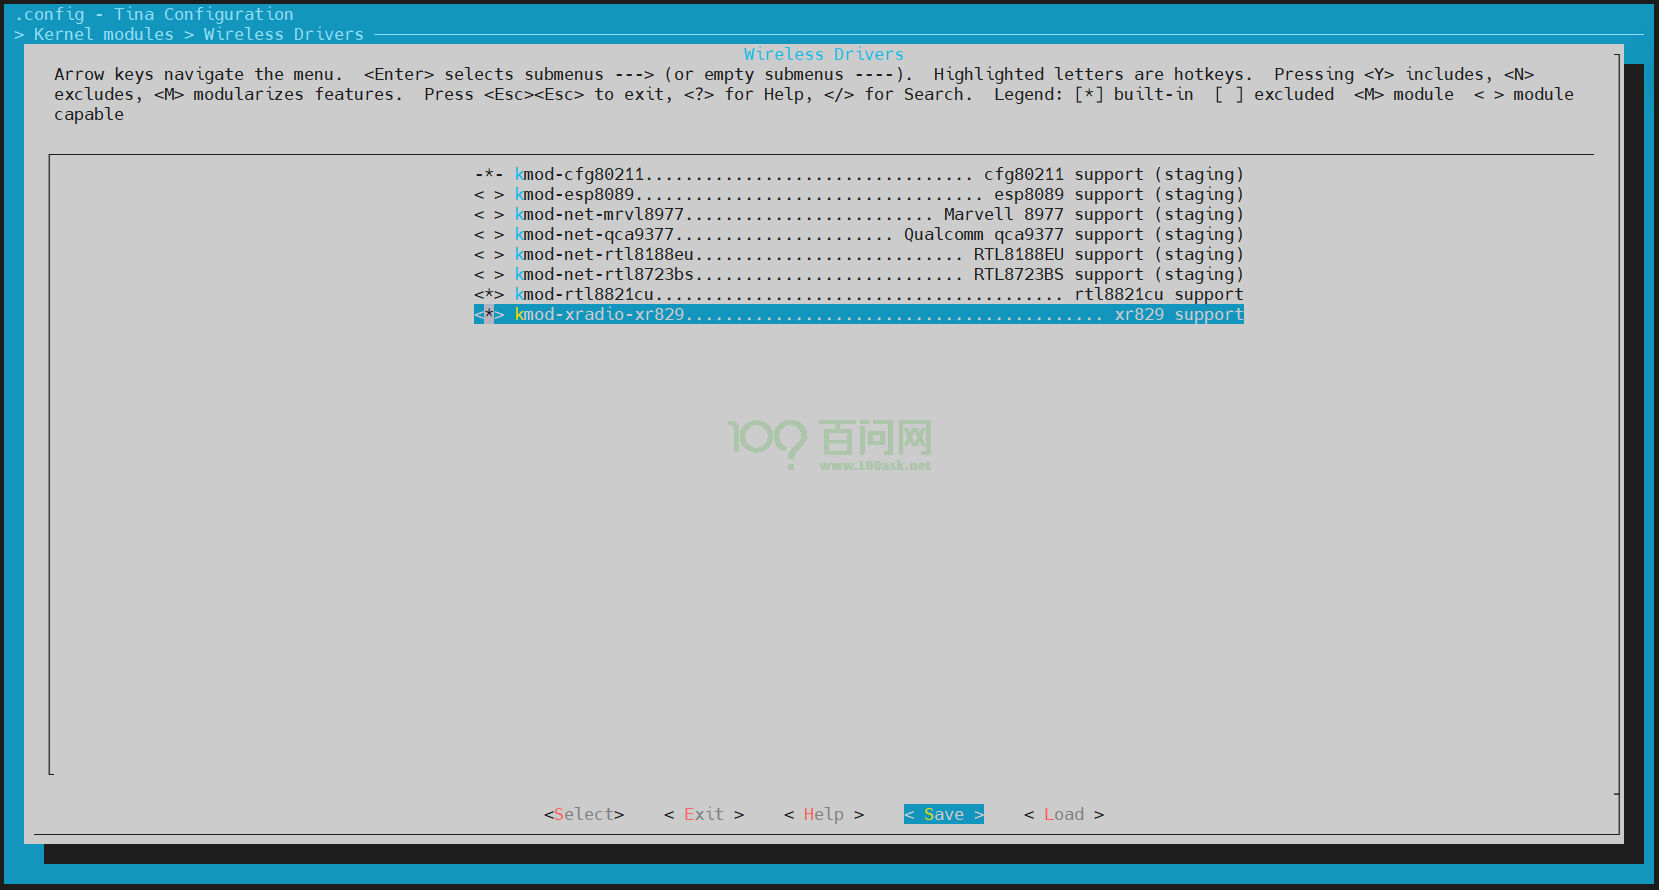The height and width of the screenshot is (890, 1659).
Task: Click the 100ask watermark logo
Action: (830, 443)
